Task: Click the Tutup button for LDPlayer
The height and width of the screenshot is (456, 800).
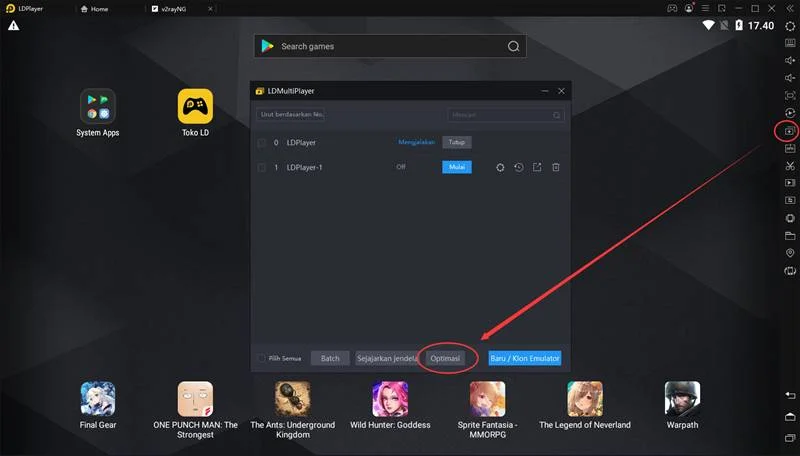Action: 457,142
